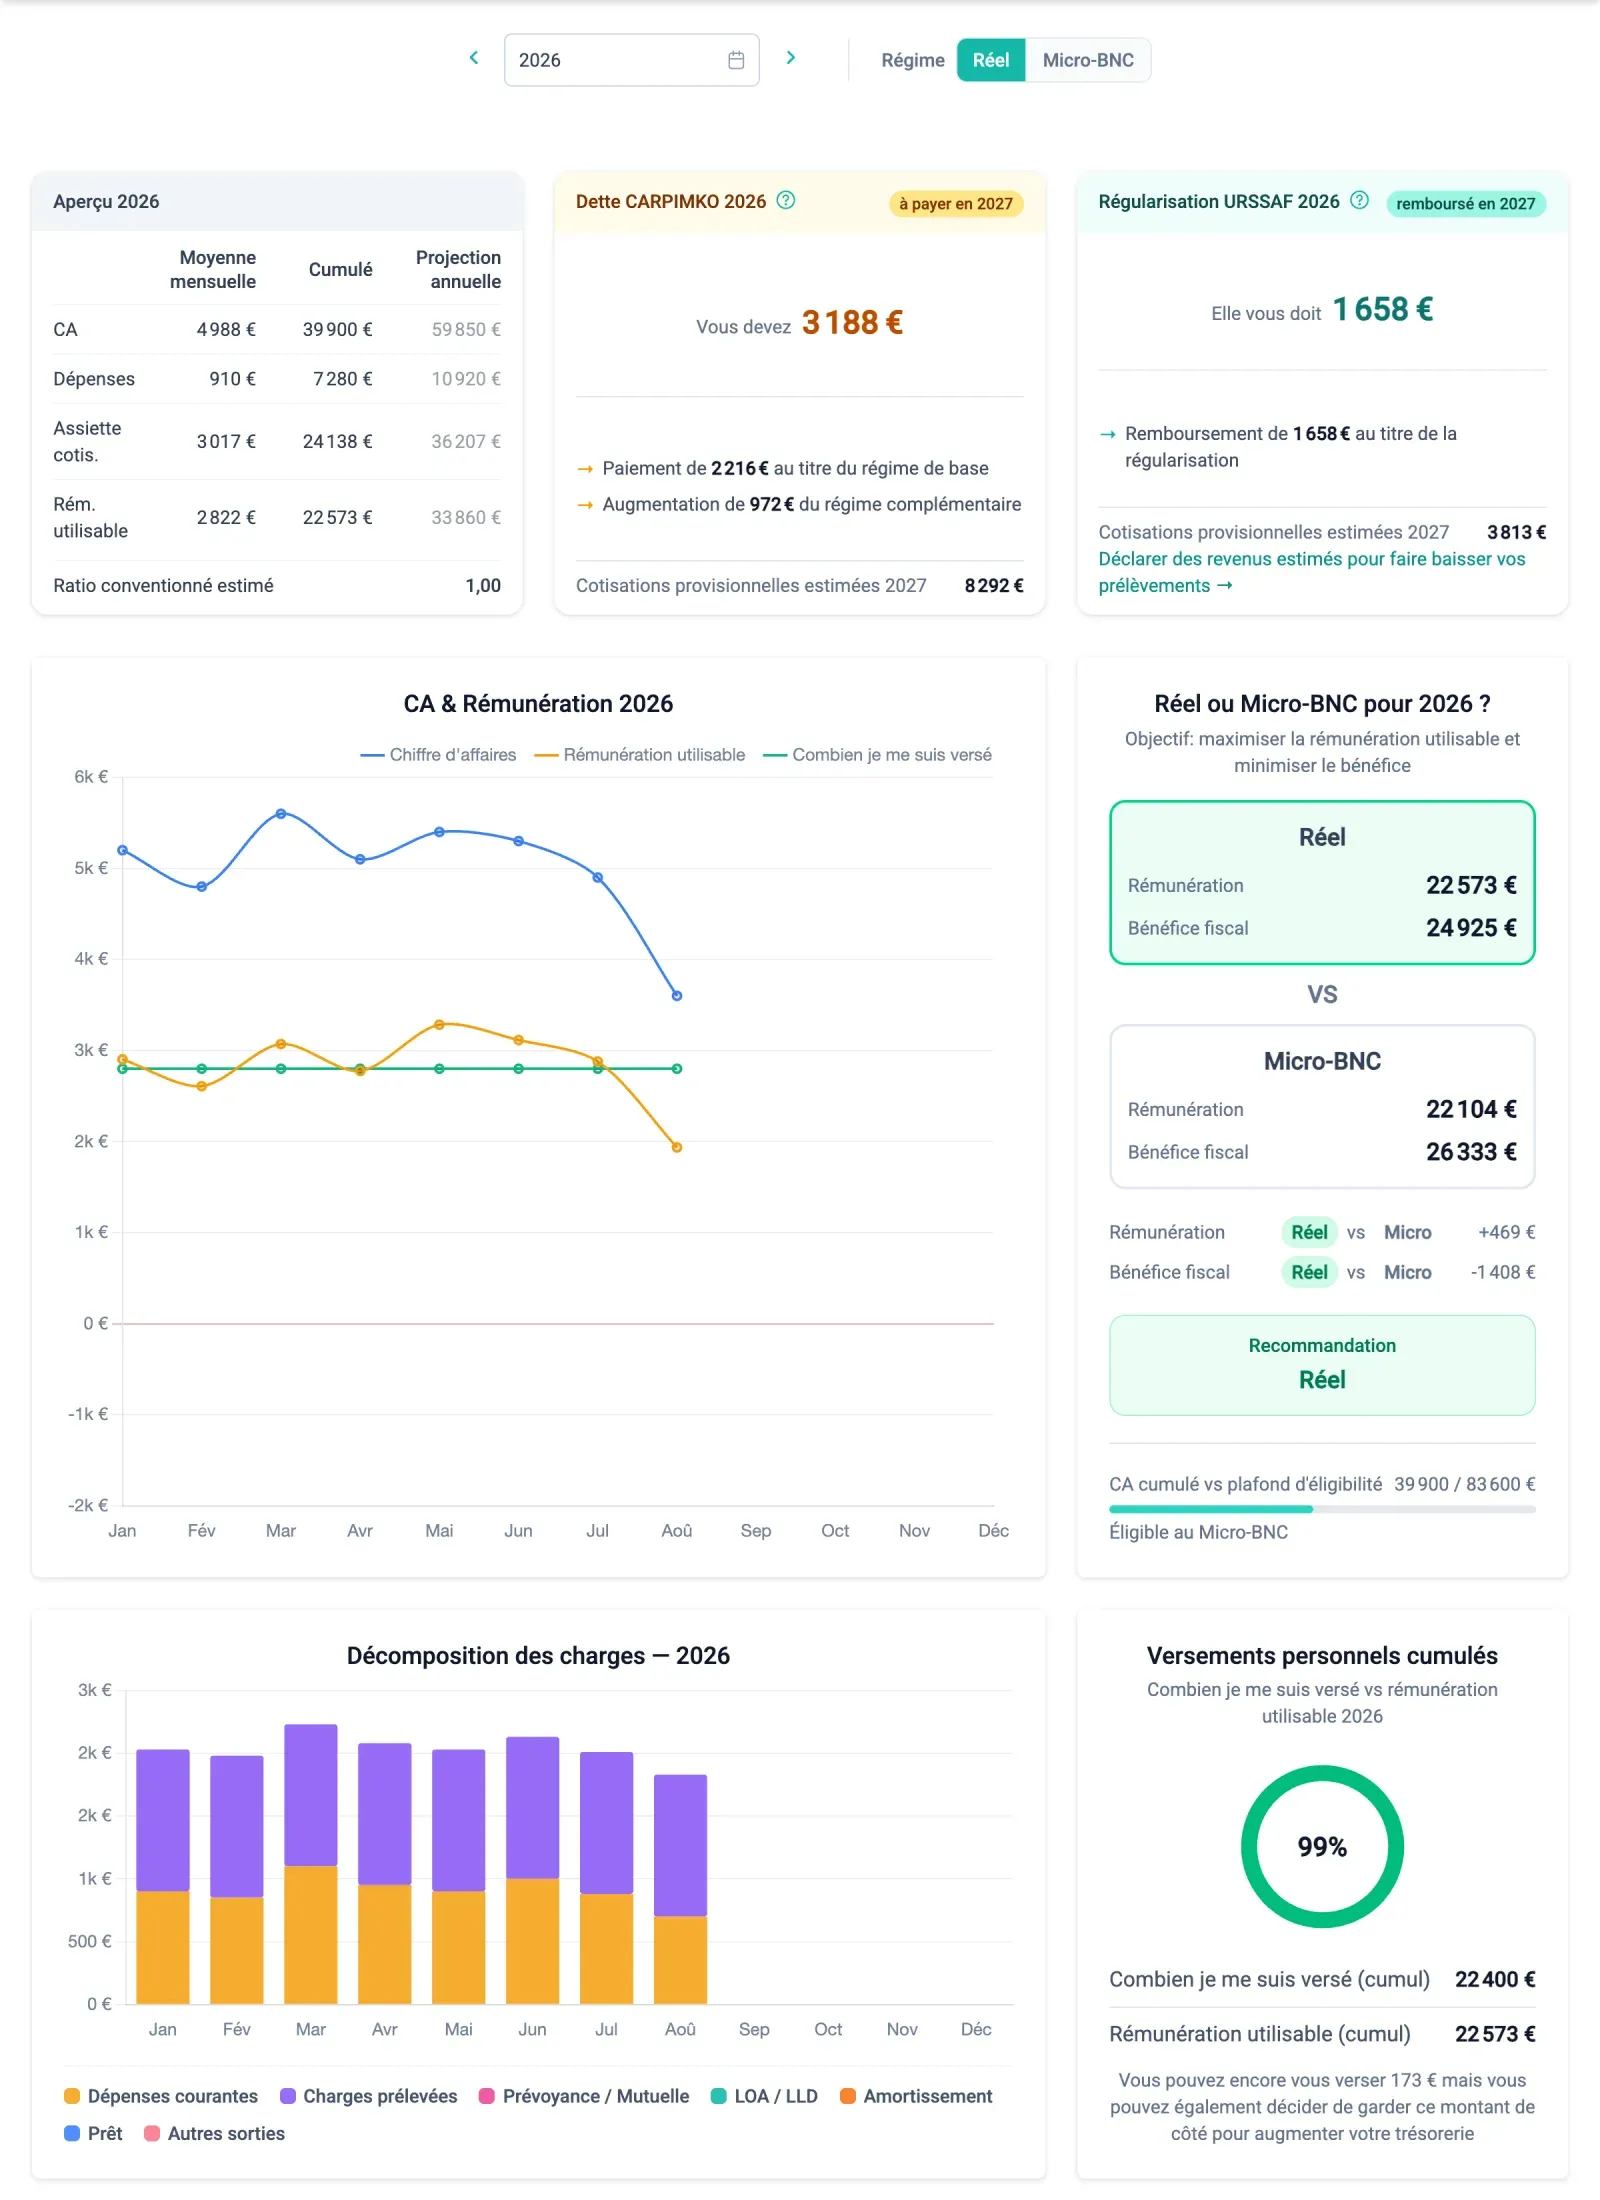Click the '24 138 €' Assiette cotis. cumulative cell

tap(338, 442)
